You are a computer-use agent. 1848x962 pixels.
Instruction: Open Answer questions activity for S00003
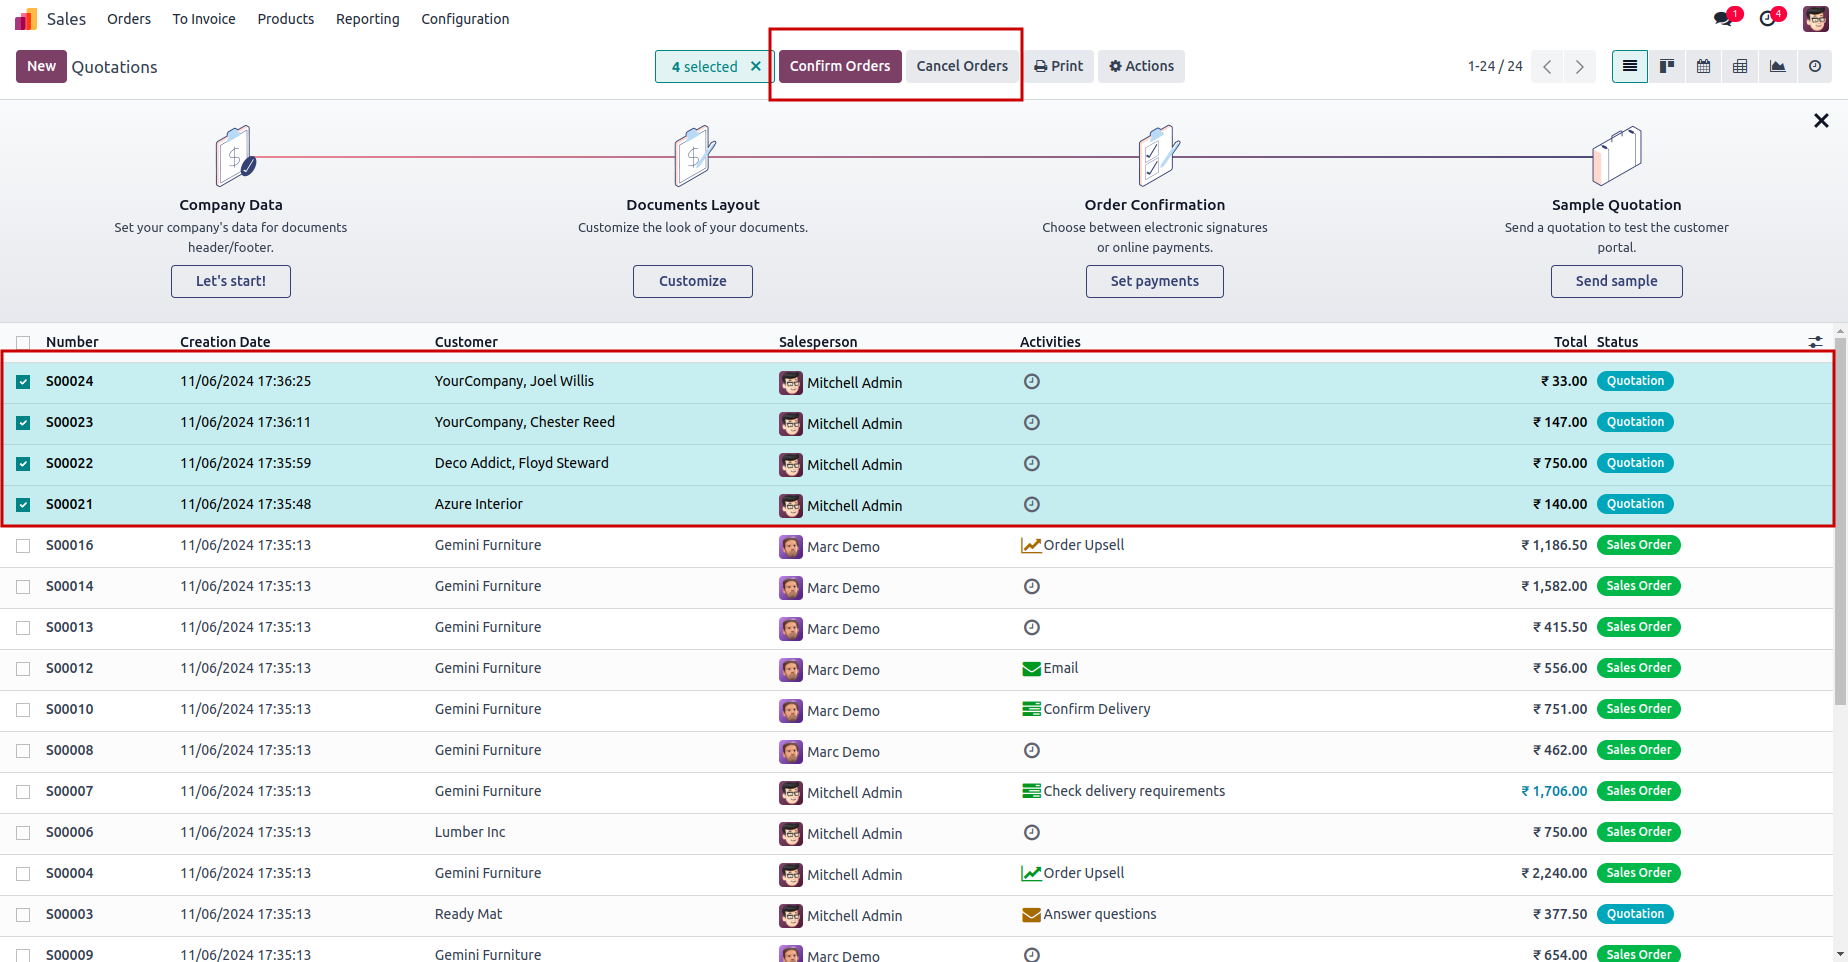coord(1088,914)
